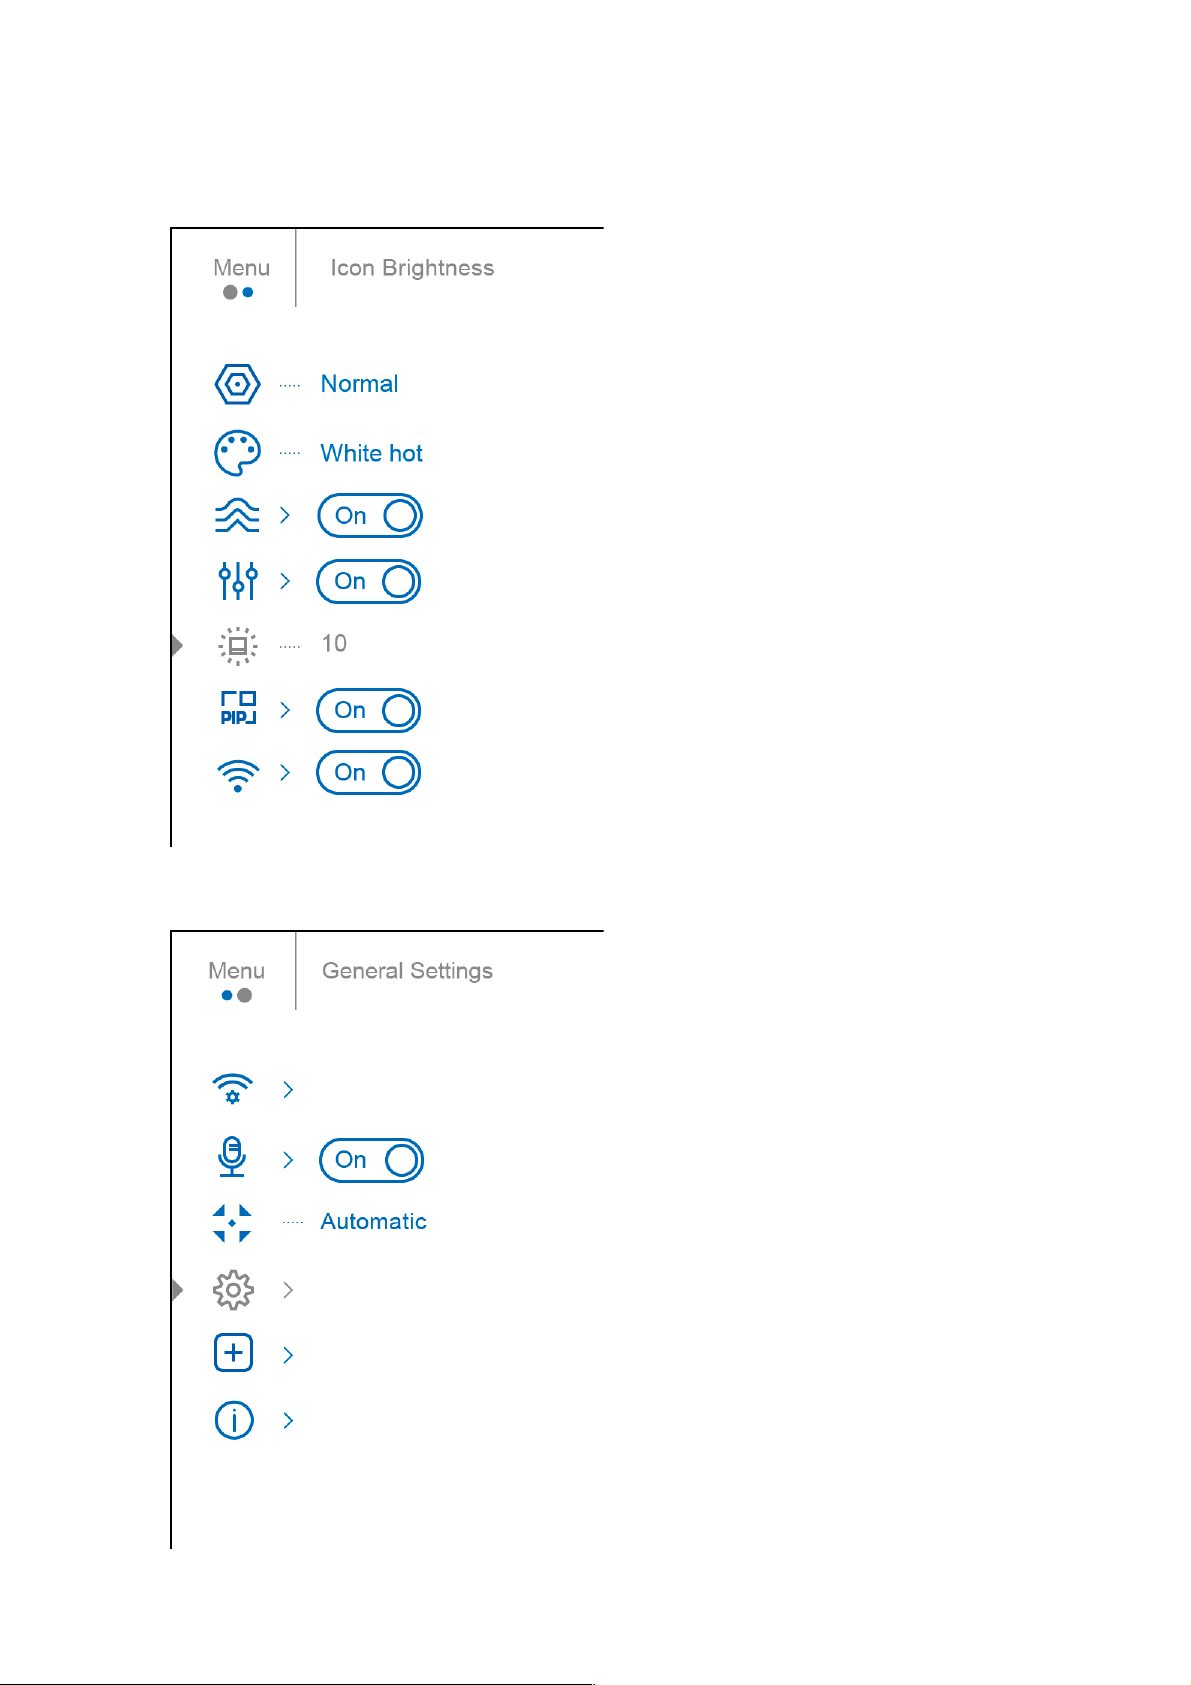This screenshot has height=1685, width=1191.
Task: Click the general settings gear icon
Action: [233, 1290]
